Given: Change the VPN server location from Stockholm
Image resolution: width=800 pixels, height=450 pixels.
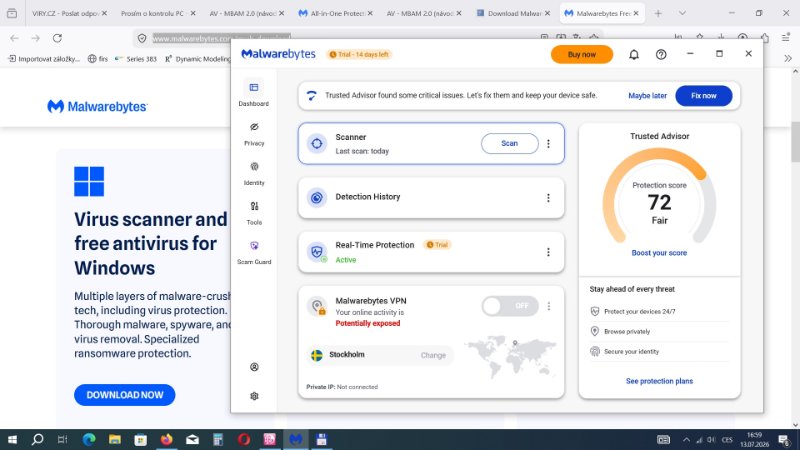Looking at the screenshot, I should pyautogui.click(x=433, y=355).
